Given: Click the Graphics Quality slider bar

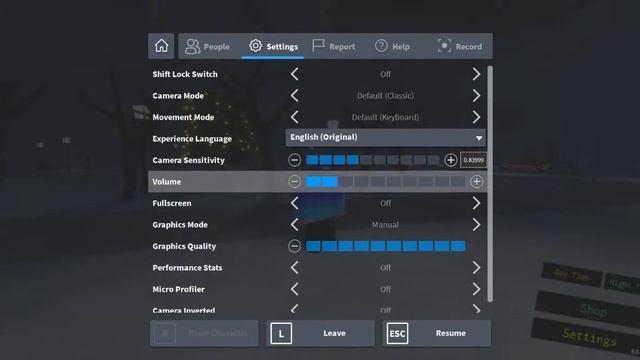Looking at the screenshot, I should point(386,246).
